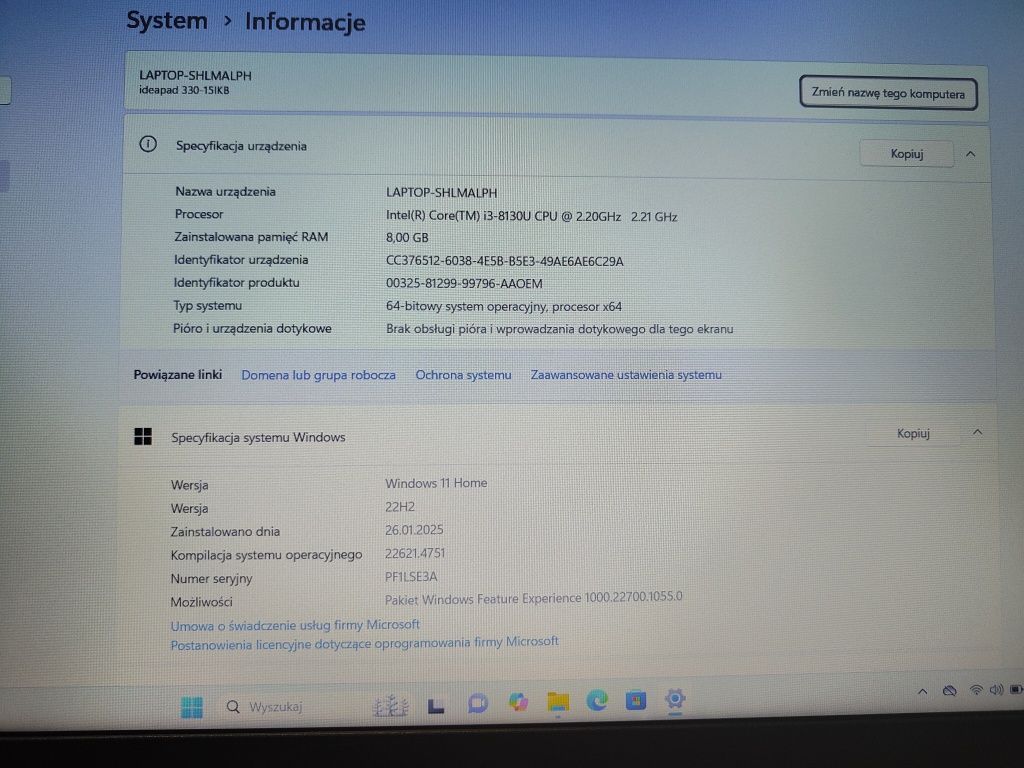Click the info icon beside Specyfikacja urządzenia
This screenshot has width=1024, height=768.
148,144
